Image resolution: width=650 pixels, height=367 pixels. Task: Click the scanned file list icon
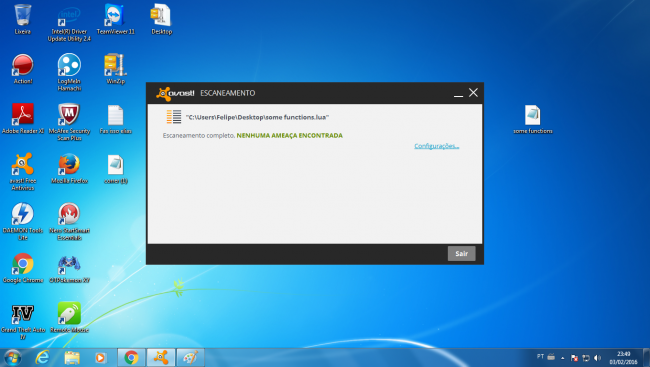(174, 117)
